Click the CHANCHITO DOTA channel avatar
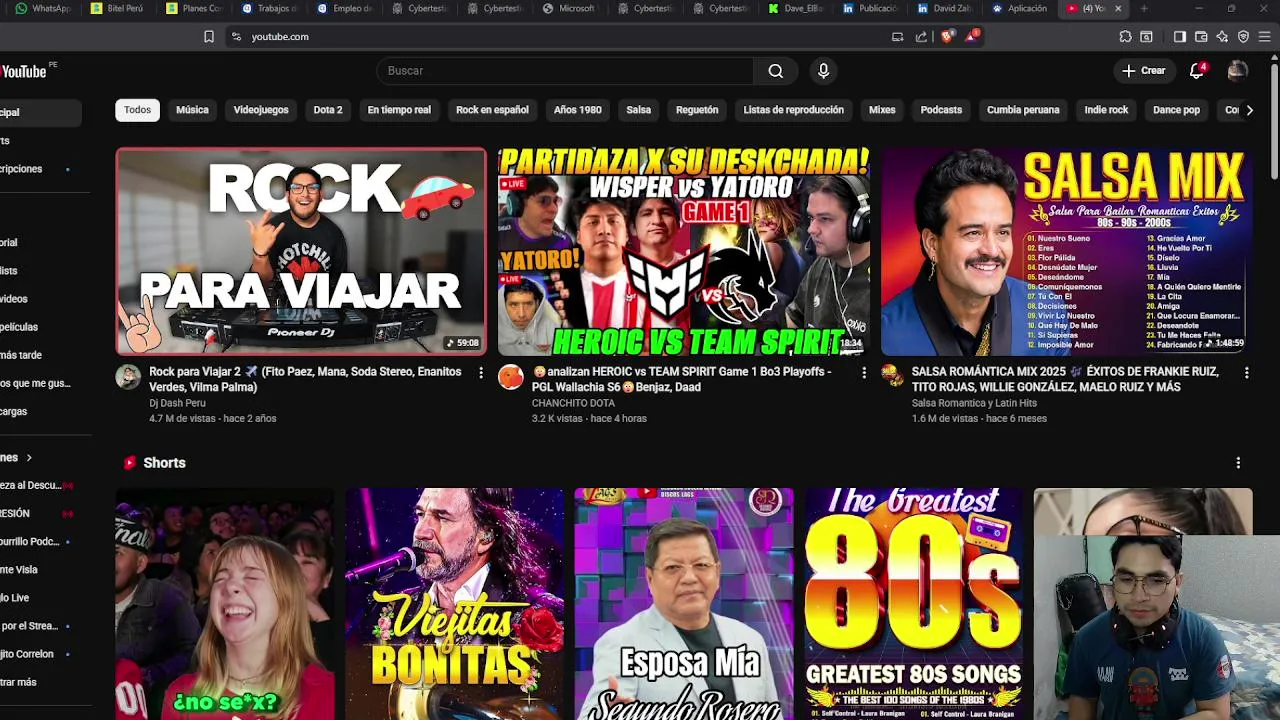1280x720 pixels. click(x=511, y=376)
